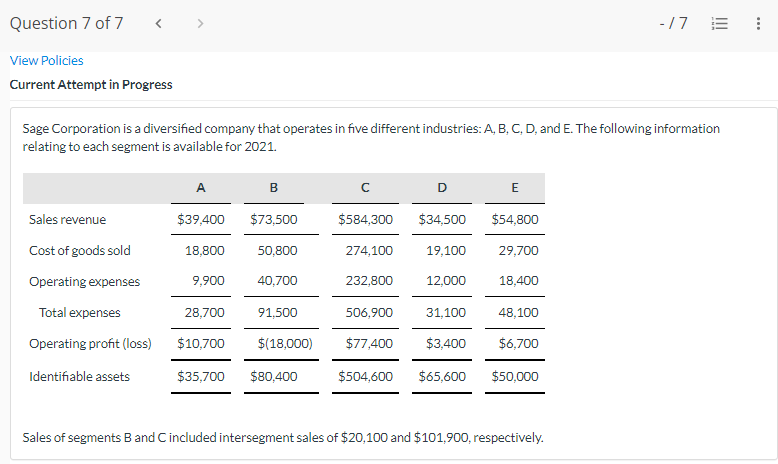Click column header E
This screenshot has width=778, height=464.
point(515,188)
